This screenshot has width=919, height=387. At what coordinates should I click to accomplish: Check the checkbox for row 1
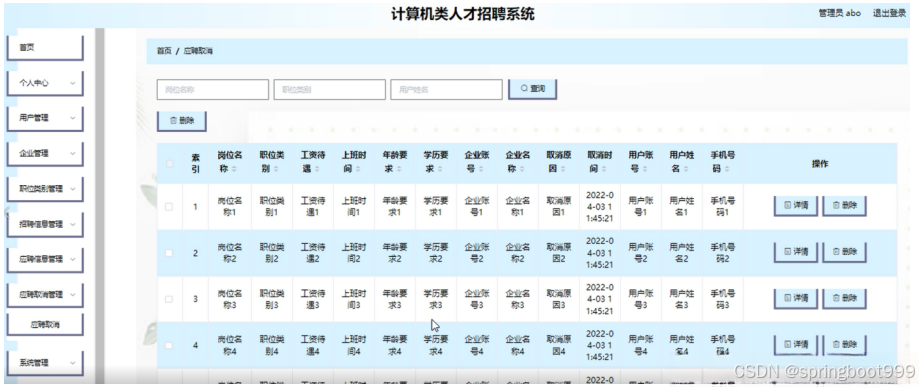tap(169, 206)
